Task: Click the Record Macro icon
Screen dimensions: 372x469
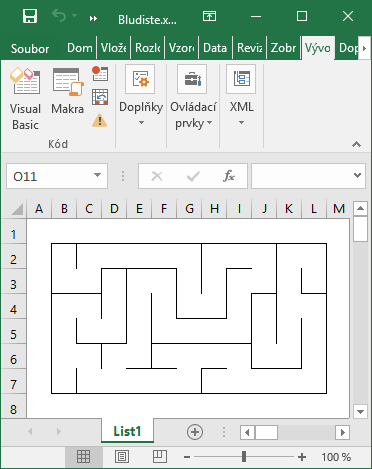Action: 100,73
